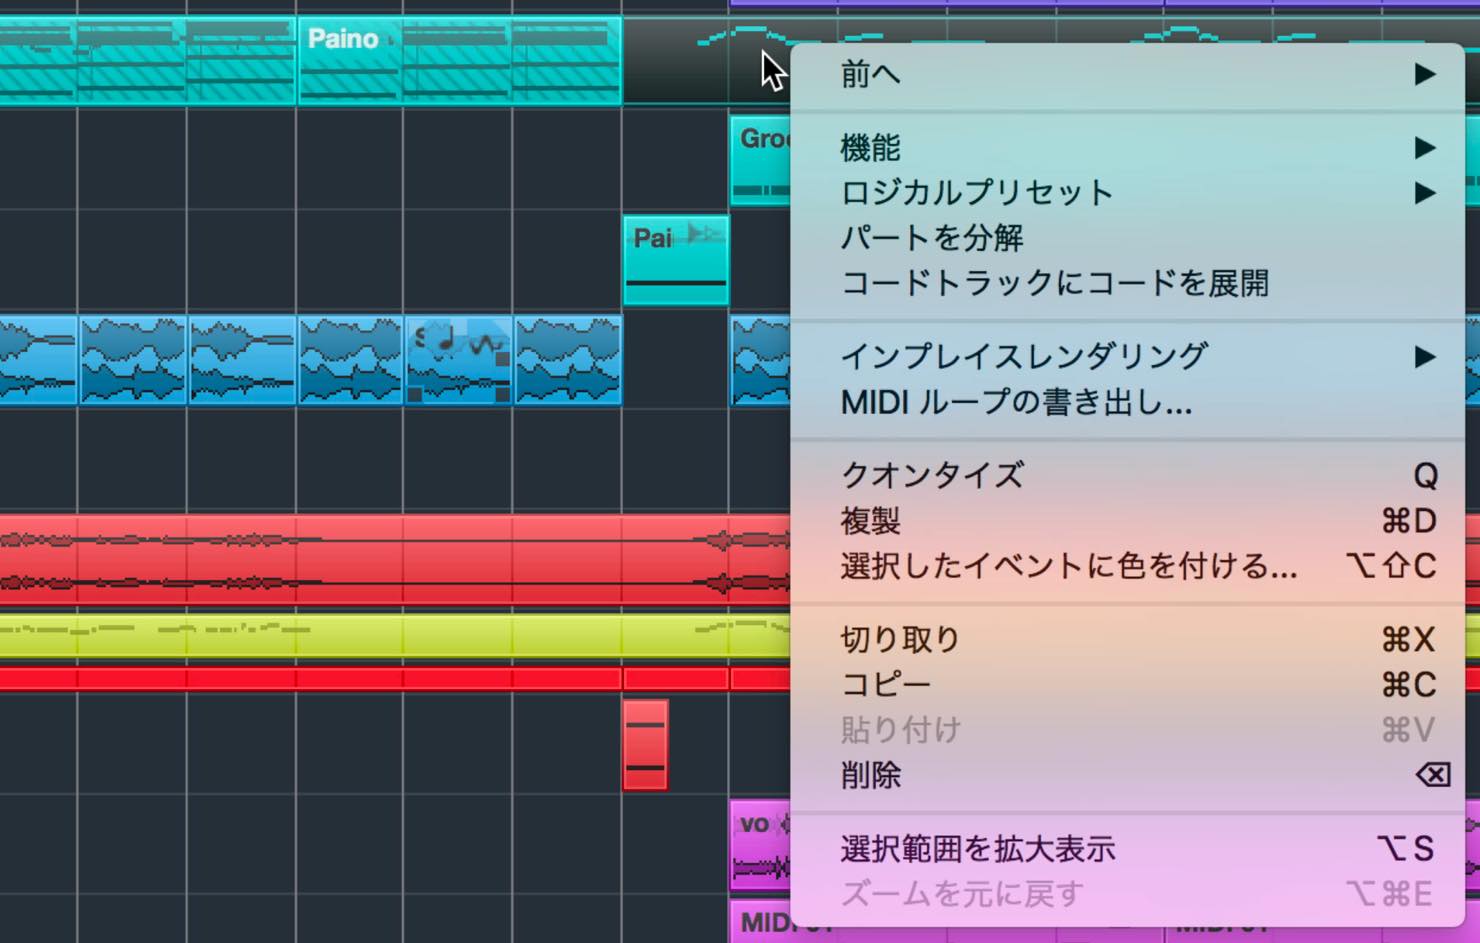Select the long yellow-green MIDI part

pyautogui.click(x=395, y=637)
